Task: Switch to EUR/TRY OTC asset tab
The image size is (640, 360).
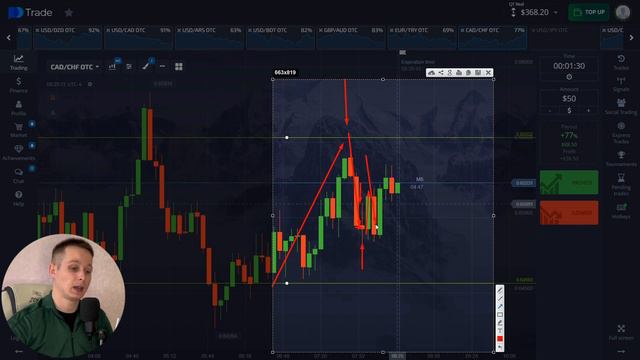Action: tap(421, 37)
